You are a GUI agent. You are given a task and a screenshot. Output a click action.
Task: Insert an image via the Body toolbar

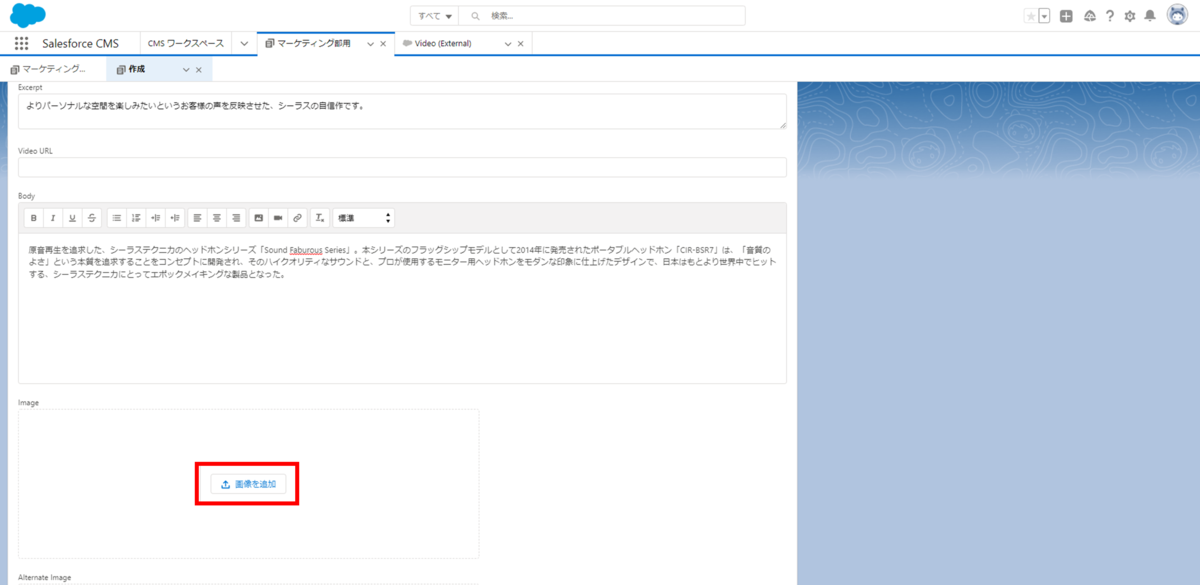(x=259, y=217)
